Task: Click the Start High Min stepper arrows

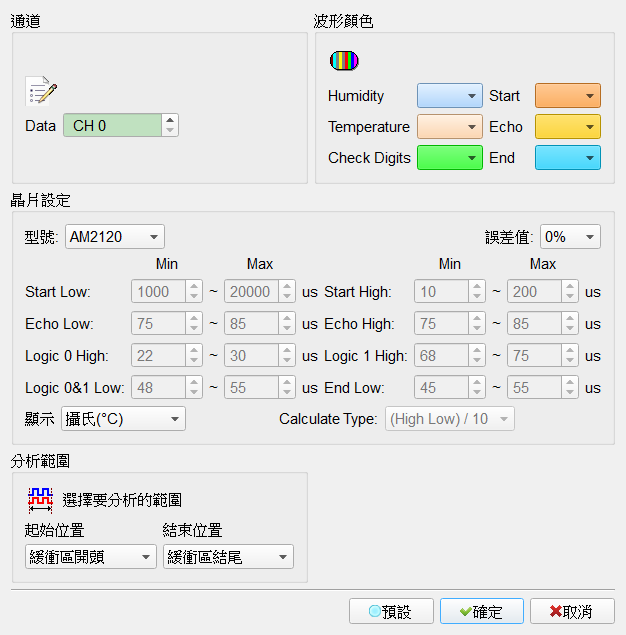Action: [x=477, y=291]
